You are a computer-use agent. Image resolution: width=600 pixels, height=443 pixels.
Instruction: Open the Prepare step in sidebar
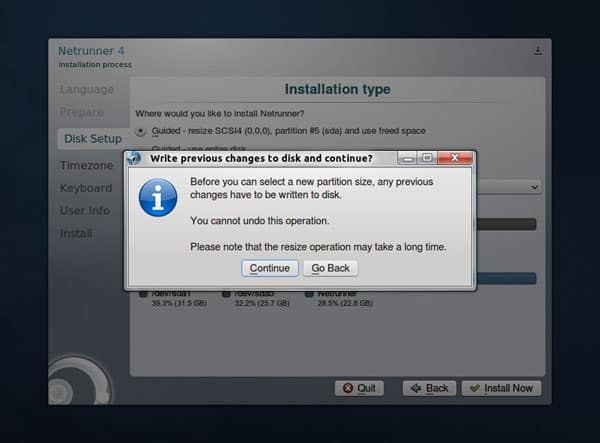[82, 112]
